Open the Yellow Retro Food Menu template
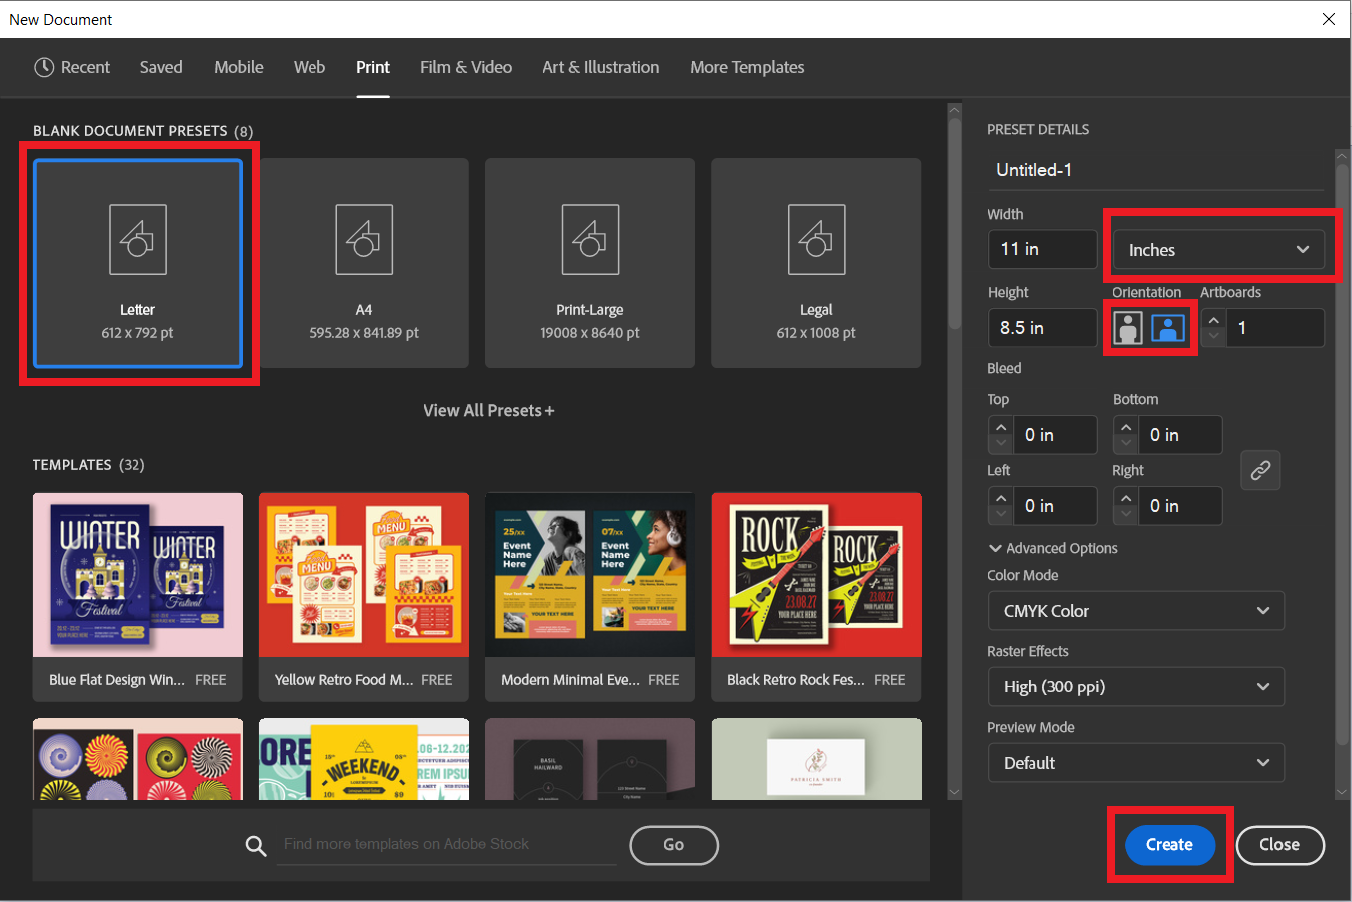 pyautogui.click(x=364, y=597)
